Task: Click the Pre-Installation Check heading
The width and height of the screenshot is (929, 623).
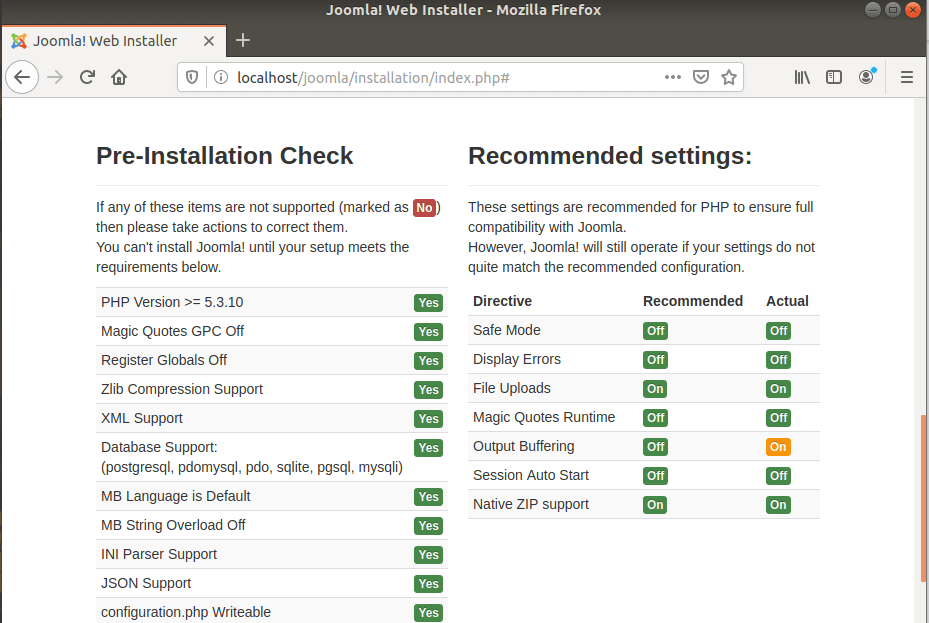Action: click(x=225, y=156)
